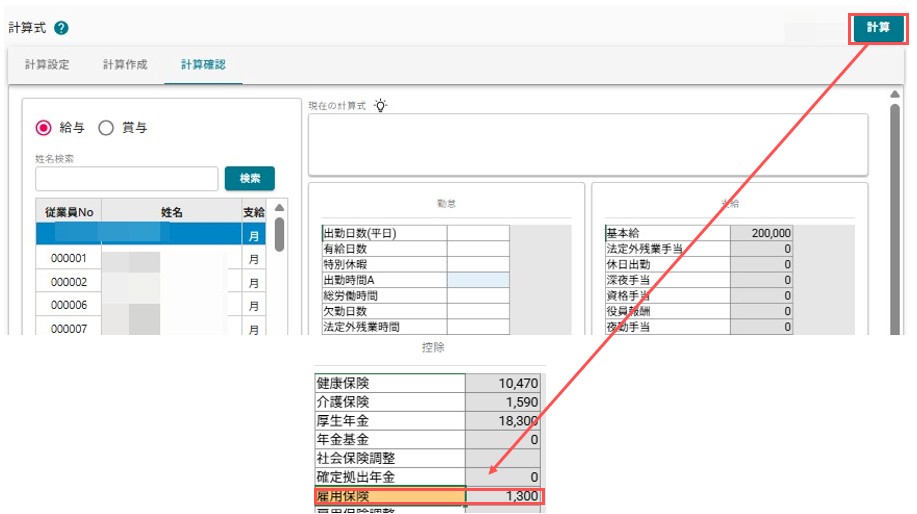Select the highlighted 雇用保険 deduction row

coord(428,496)
